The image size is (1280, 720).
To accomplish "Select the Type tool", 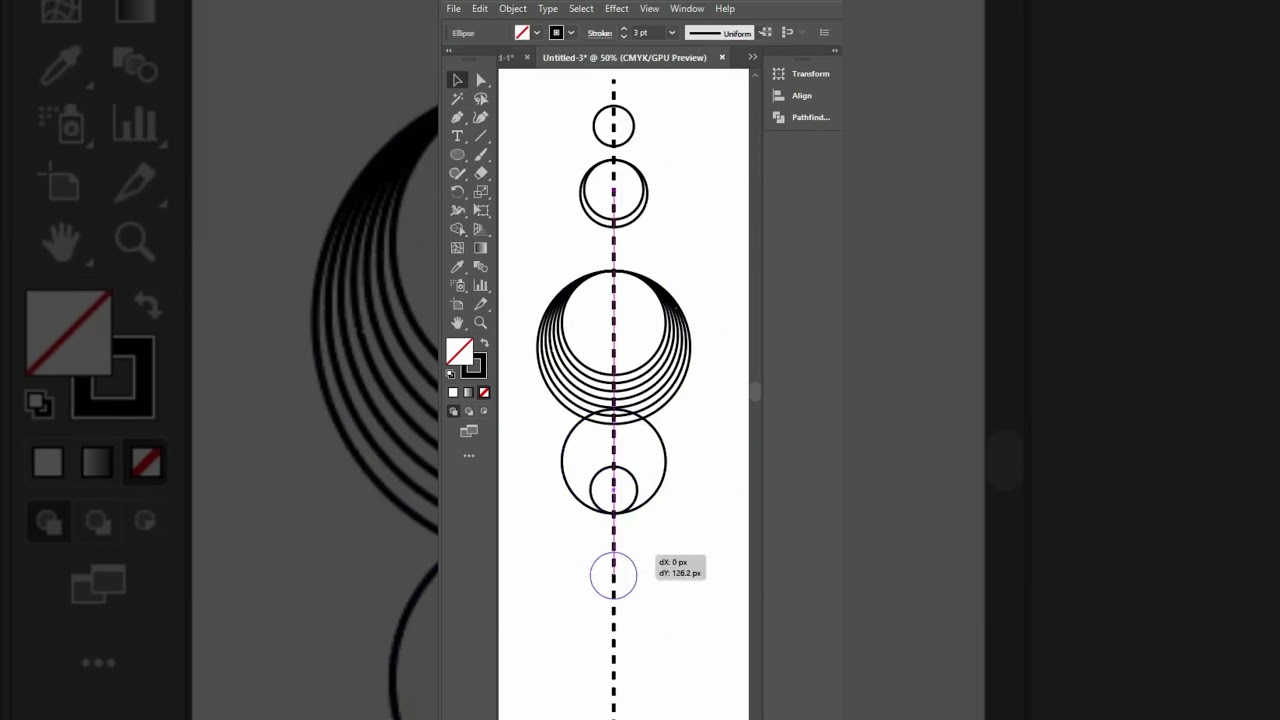I will click(x=457, y=136).
